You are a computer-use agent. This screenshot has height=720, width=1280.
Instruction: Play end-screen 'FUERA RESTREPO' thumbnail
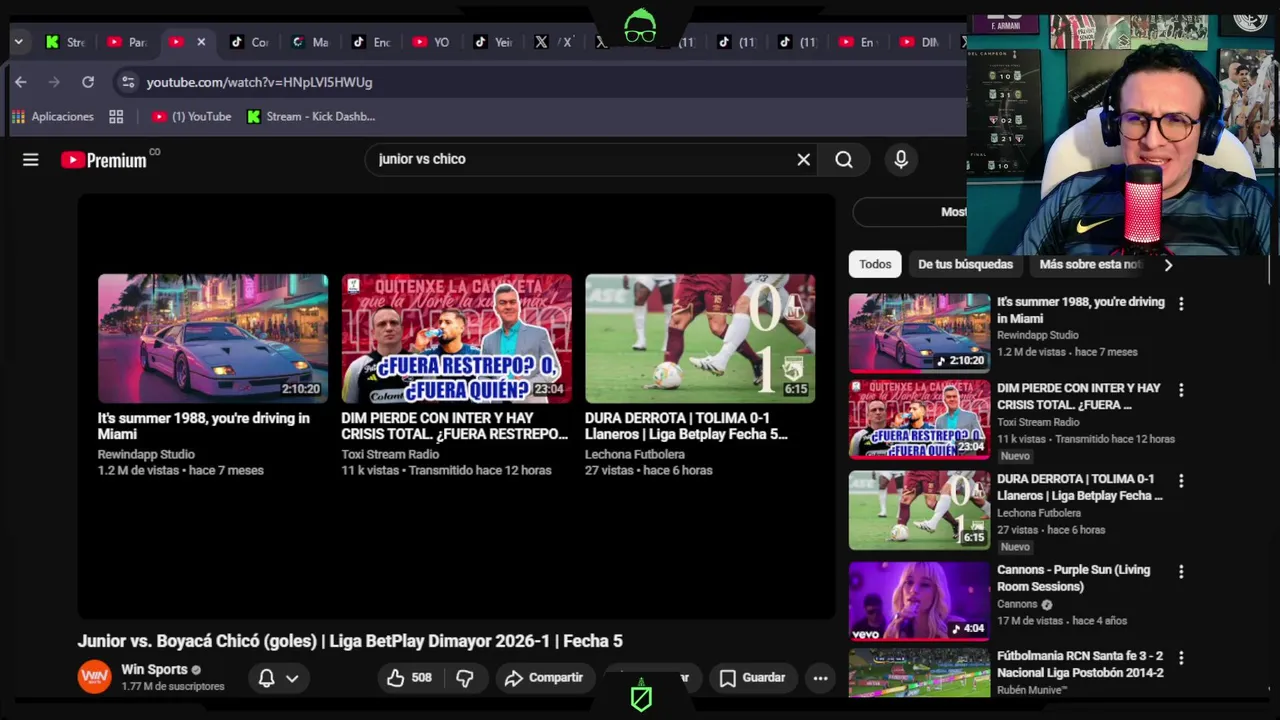pos(457,338)
